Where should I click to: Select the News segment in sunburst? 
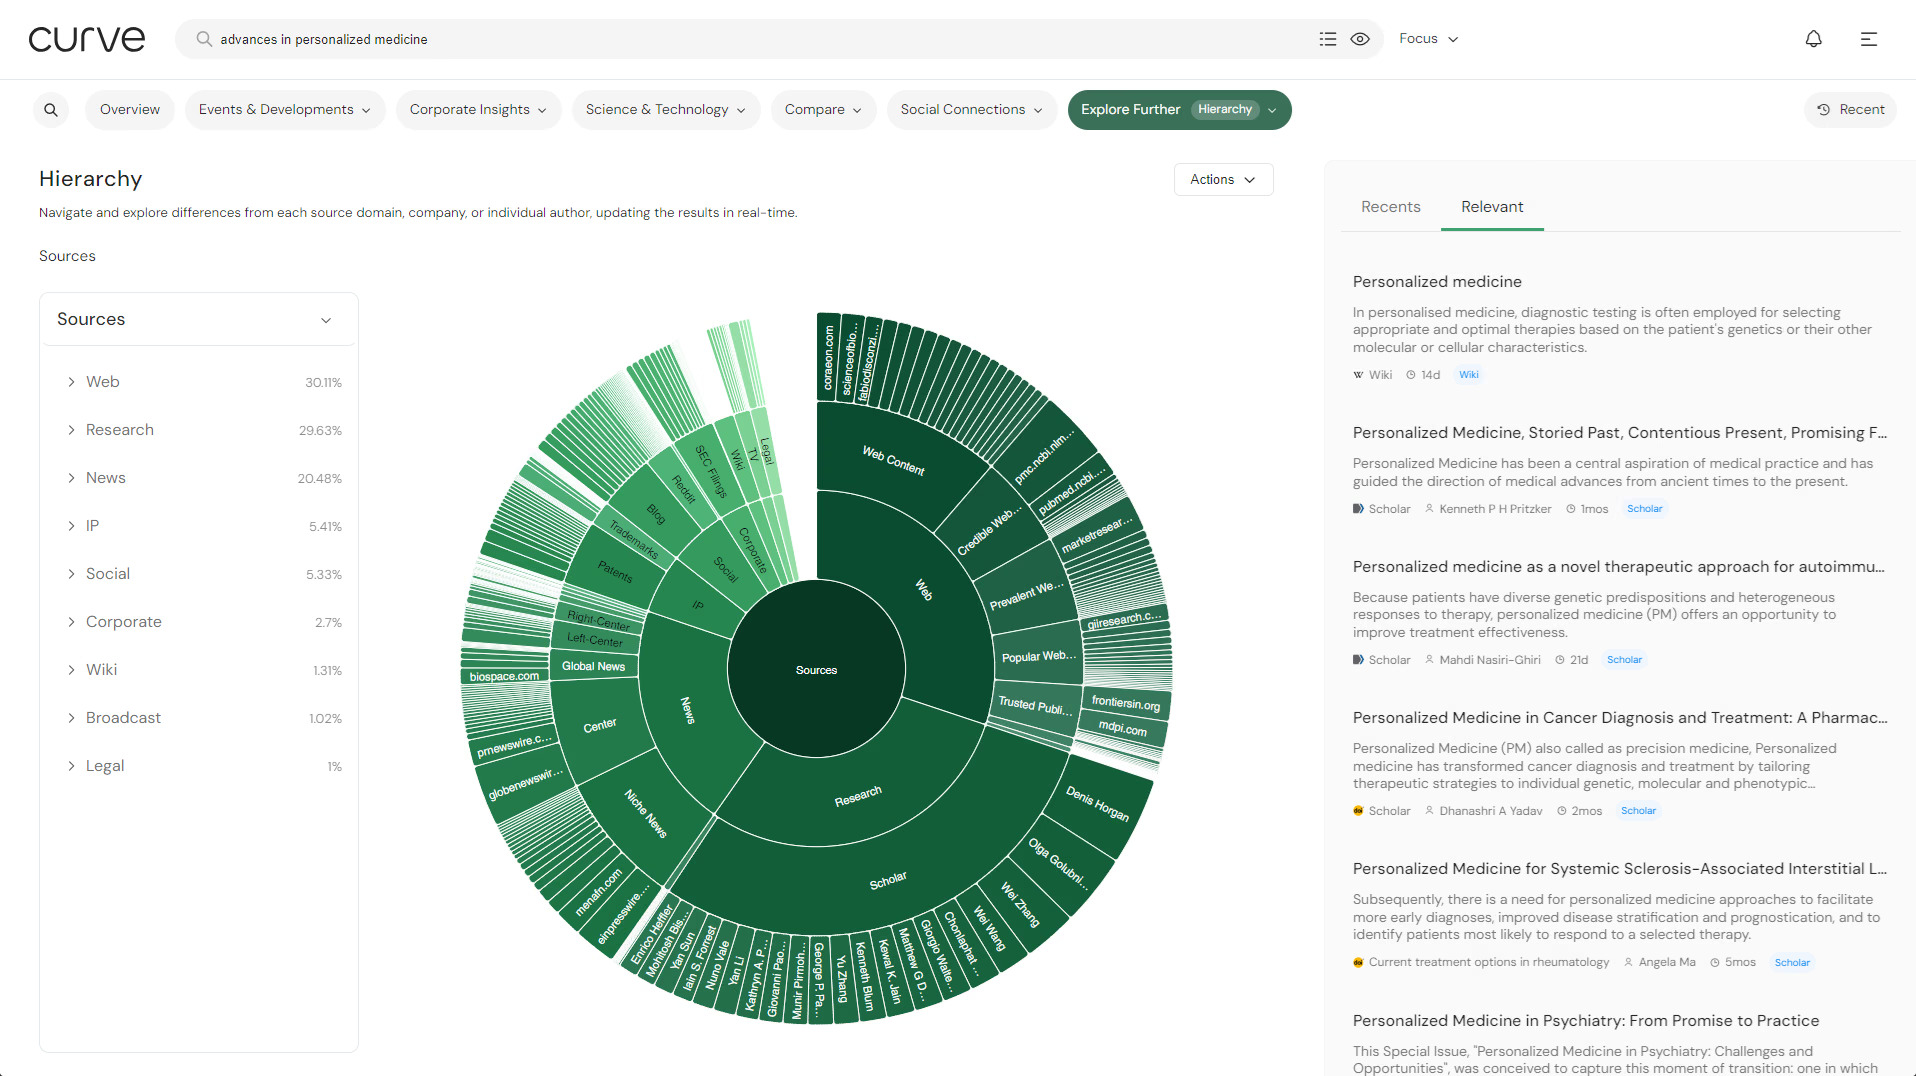click(x=687, y=710)
